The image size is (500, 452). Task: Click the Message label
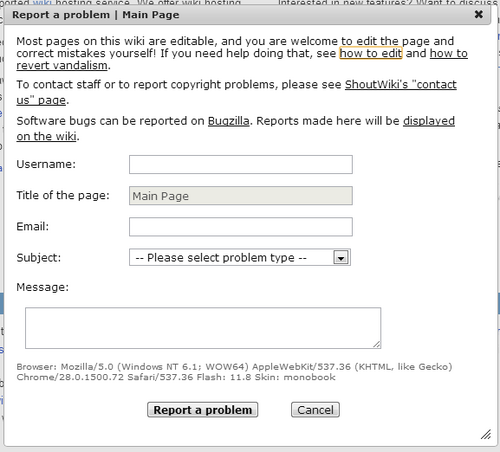tap(43, 287)
